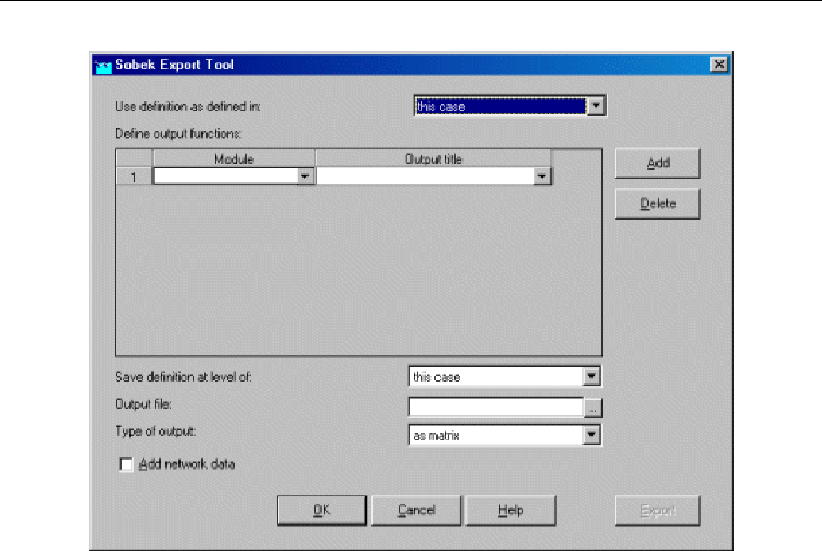Confirm with the OK button

point(321,510)
